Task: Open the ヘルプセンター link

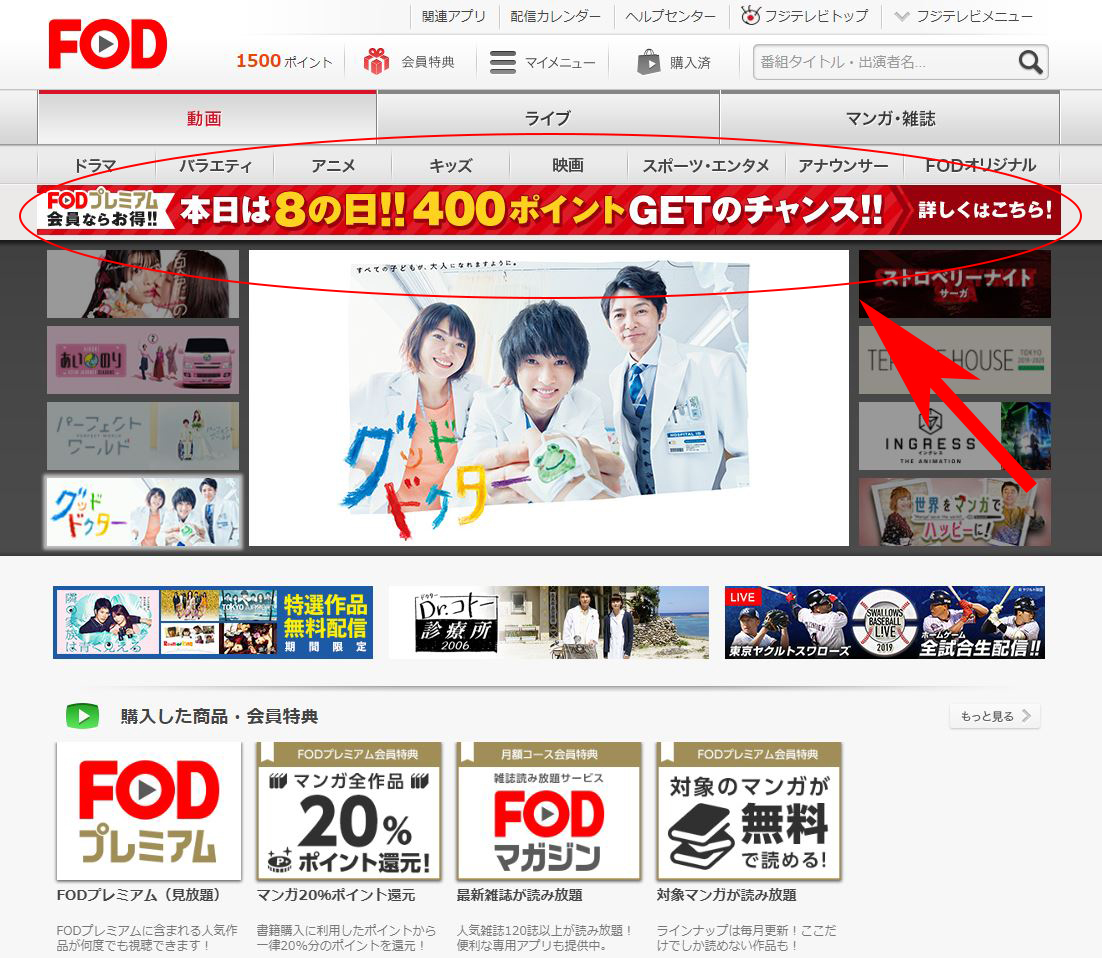Action: (670, 16)
